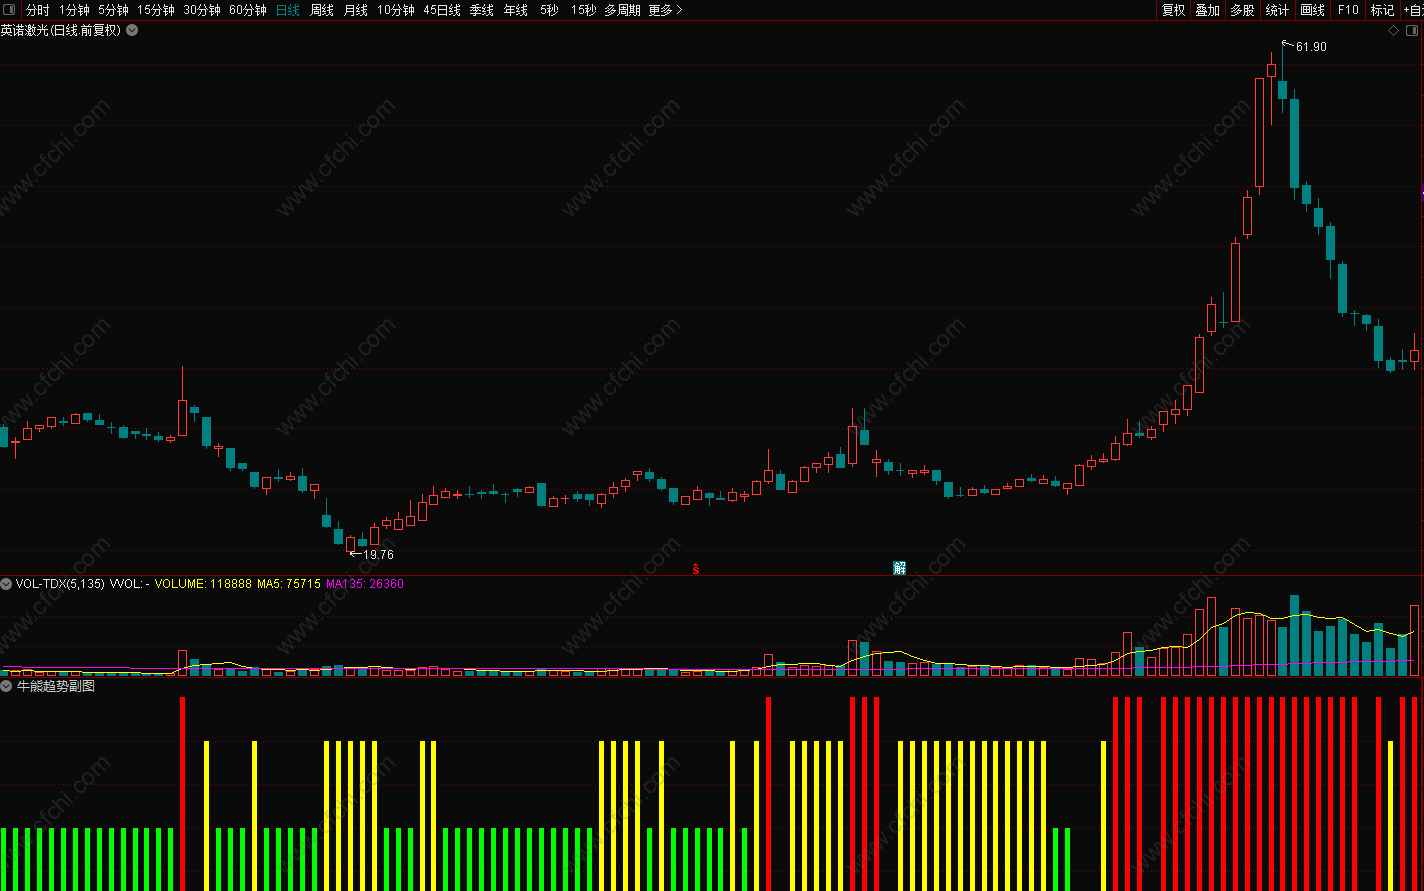Switch to the 季线 quarterly tab
This screenshot has width=1424, height=891.
pos(481,10)
